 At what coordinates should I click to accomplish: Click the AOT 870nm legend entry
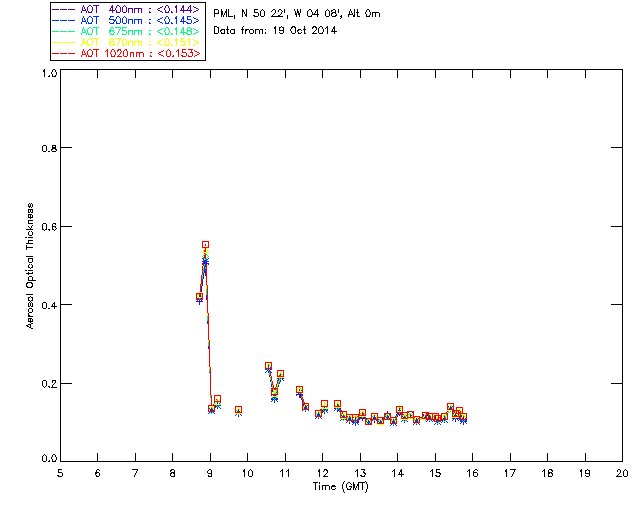pos(127,42)
